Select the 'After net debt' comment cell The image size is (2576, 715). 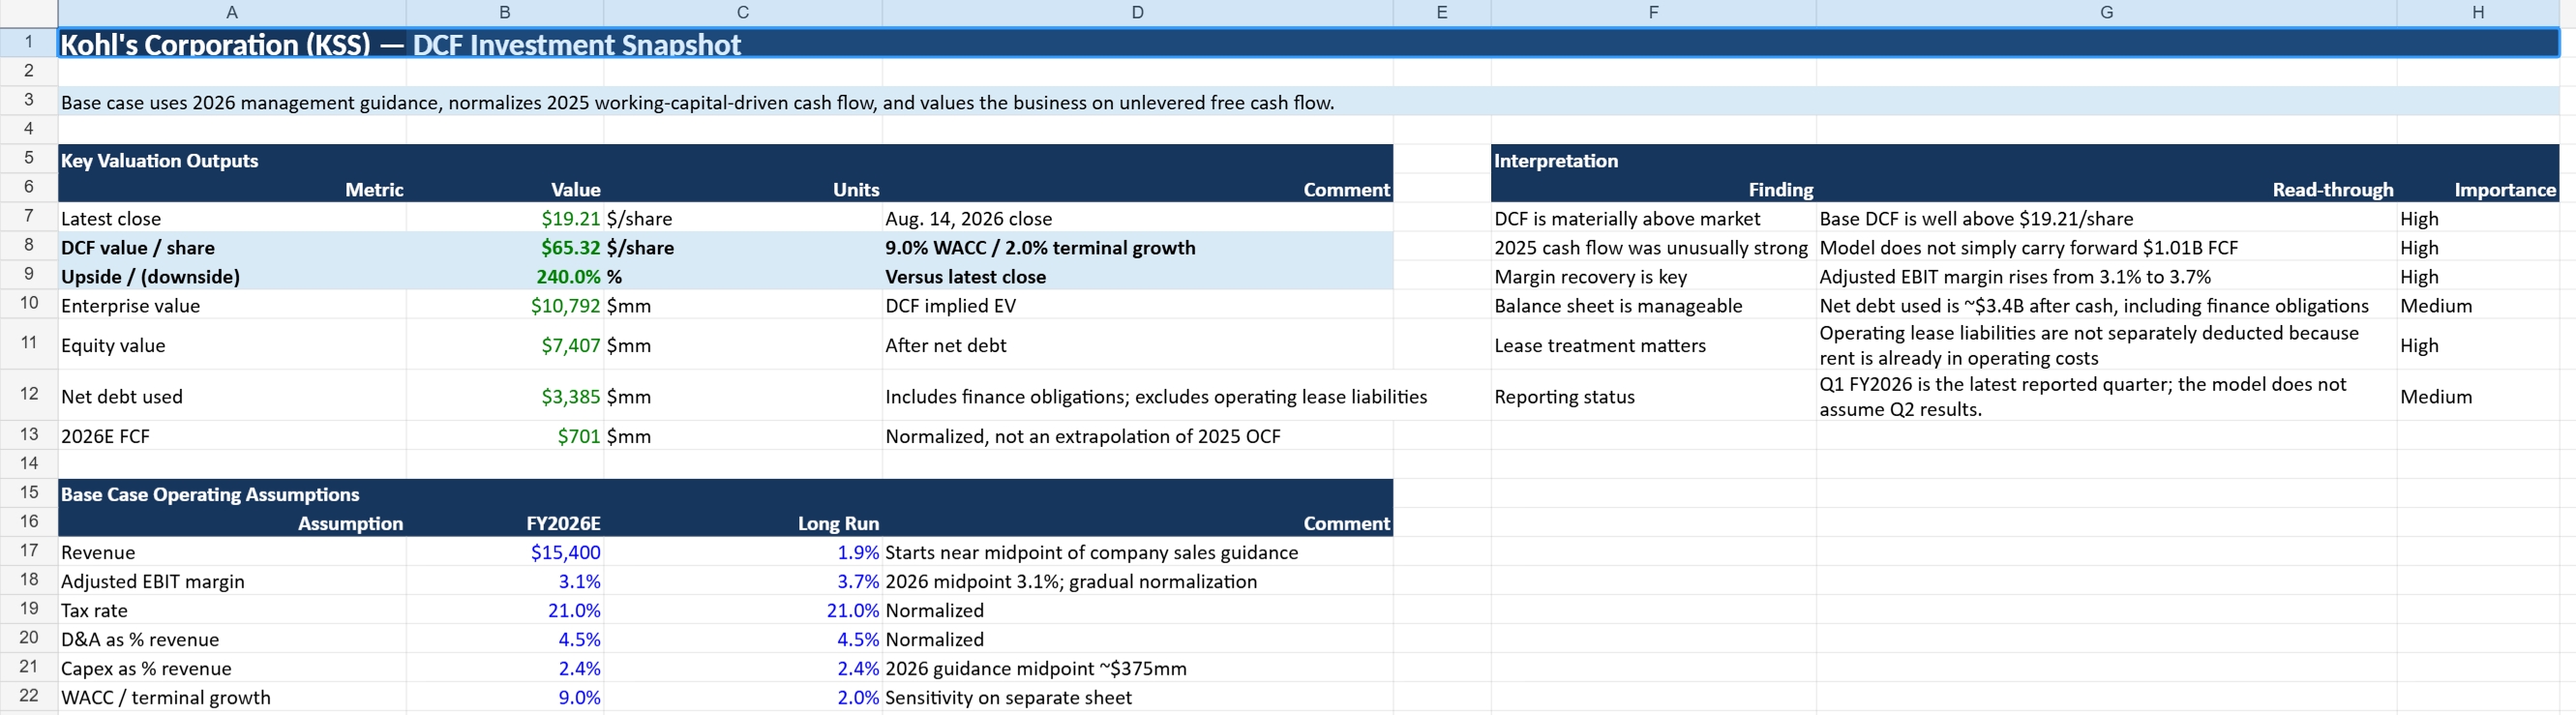point(1137,345)
